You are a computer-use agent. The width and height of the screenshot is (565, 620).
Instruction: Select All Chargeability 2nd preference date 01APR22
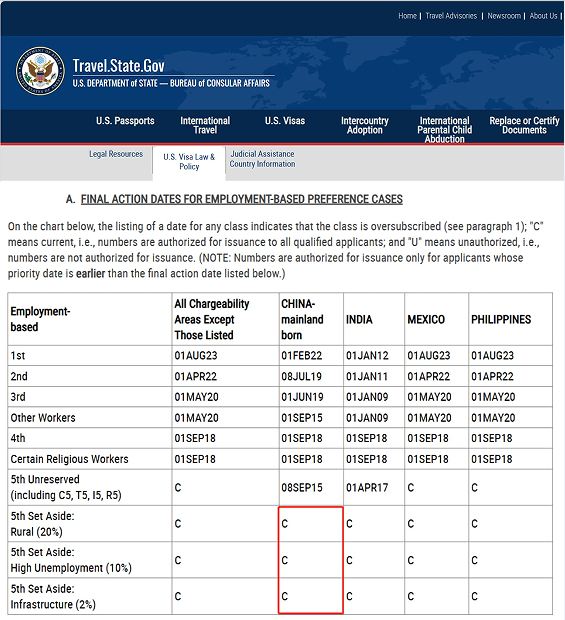[x=195, y=376]
